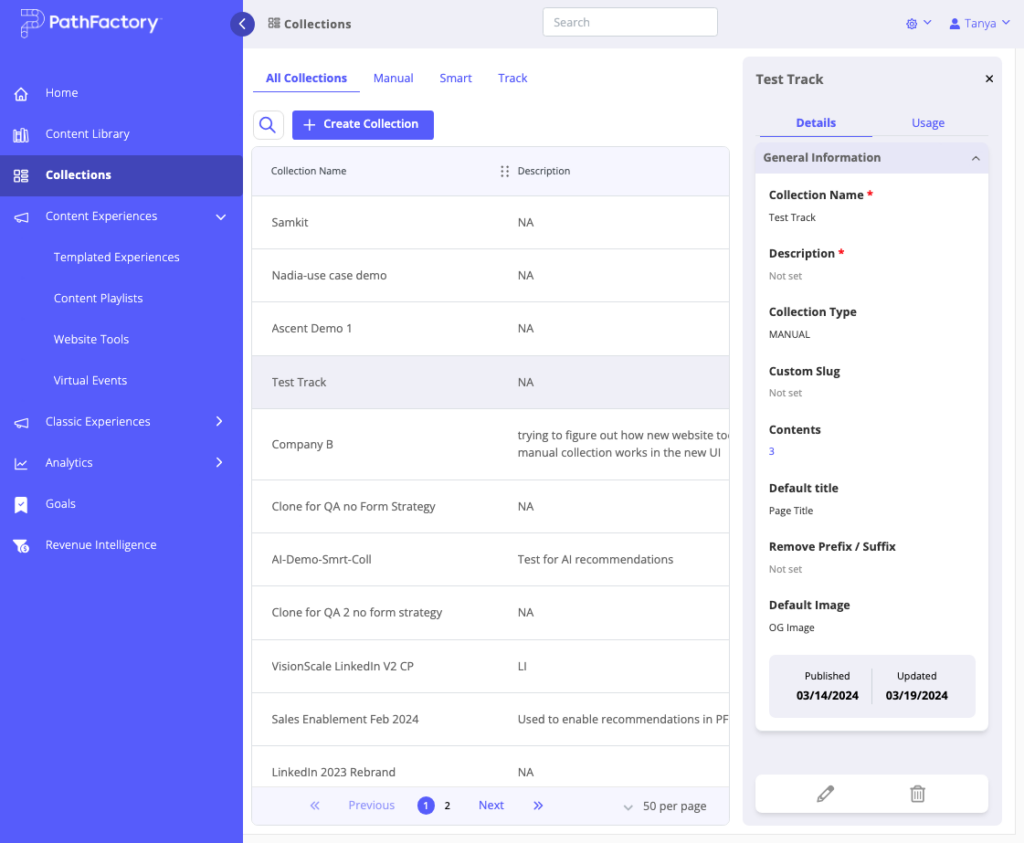Screen dimensions: 1024x843
Task: Switch to the Smart collections tab
Action: point(455,77)
